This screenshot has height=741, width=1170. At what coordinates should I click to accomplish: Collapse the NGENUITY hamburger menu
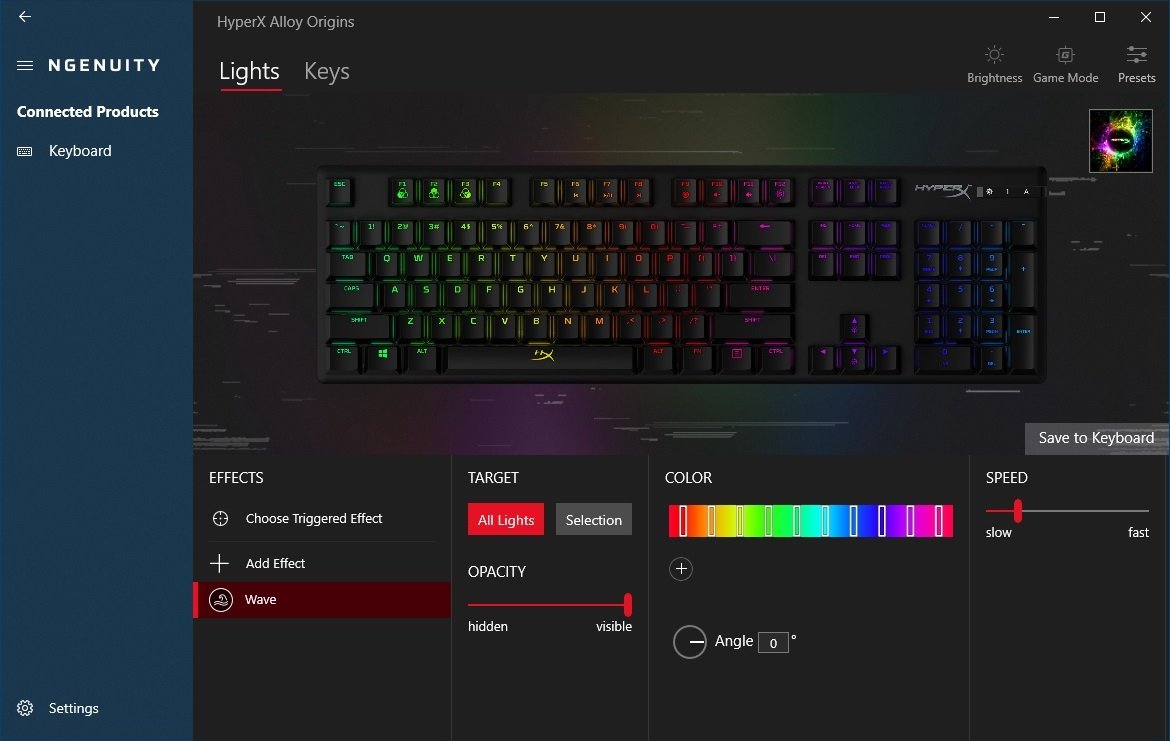pyautogui.click(x=25, y=66)
